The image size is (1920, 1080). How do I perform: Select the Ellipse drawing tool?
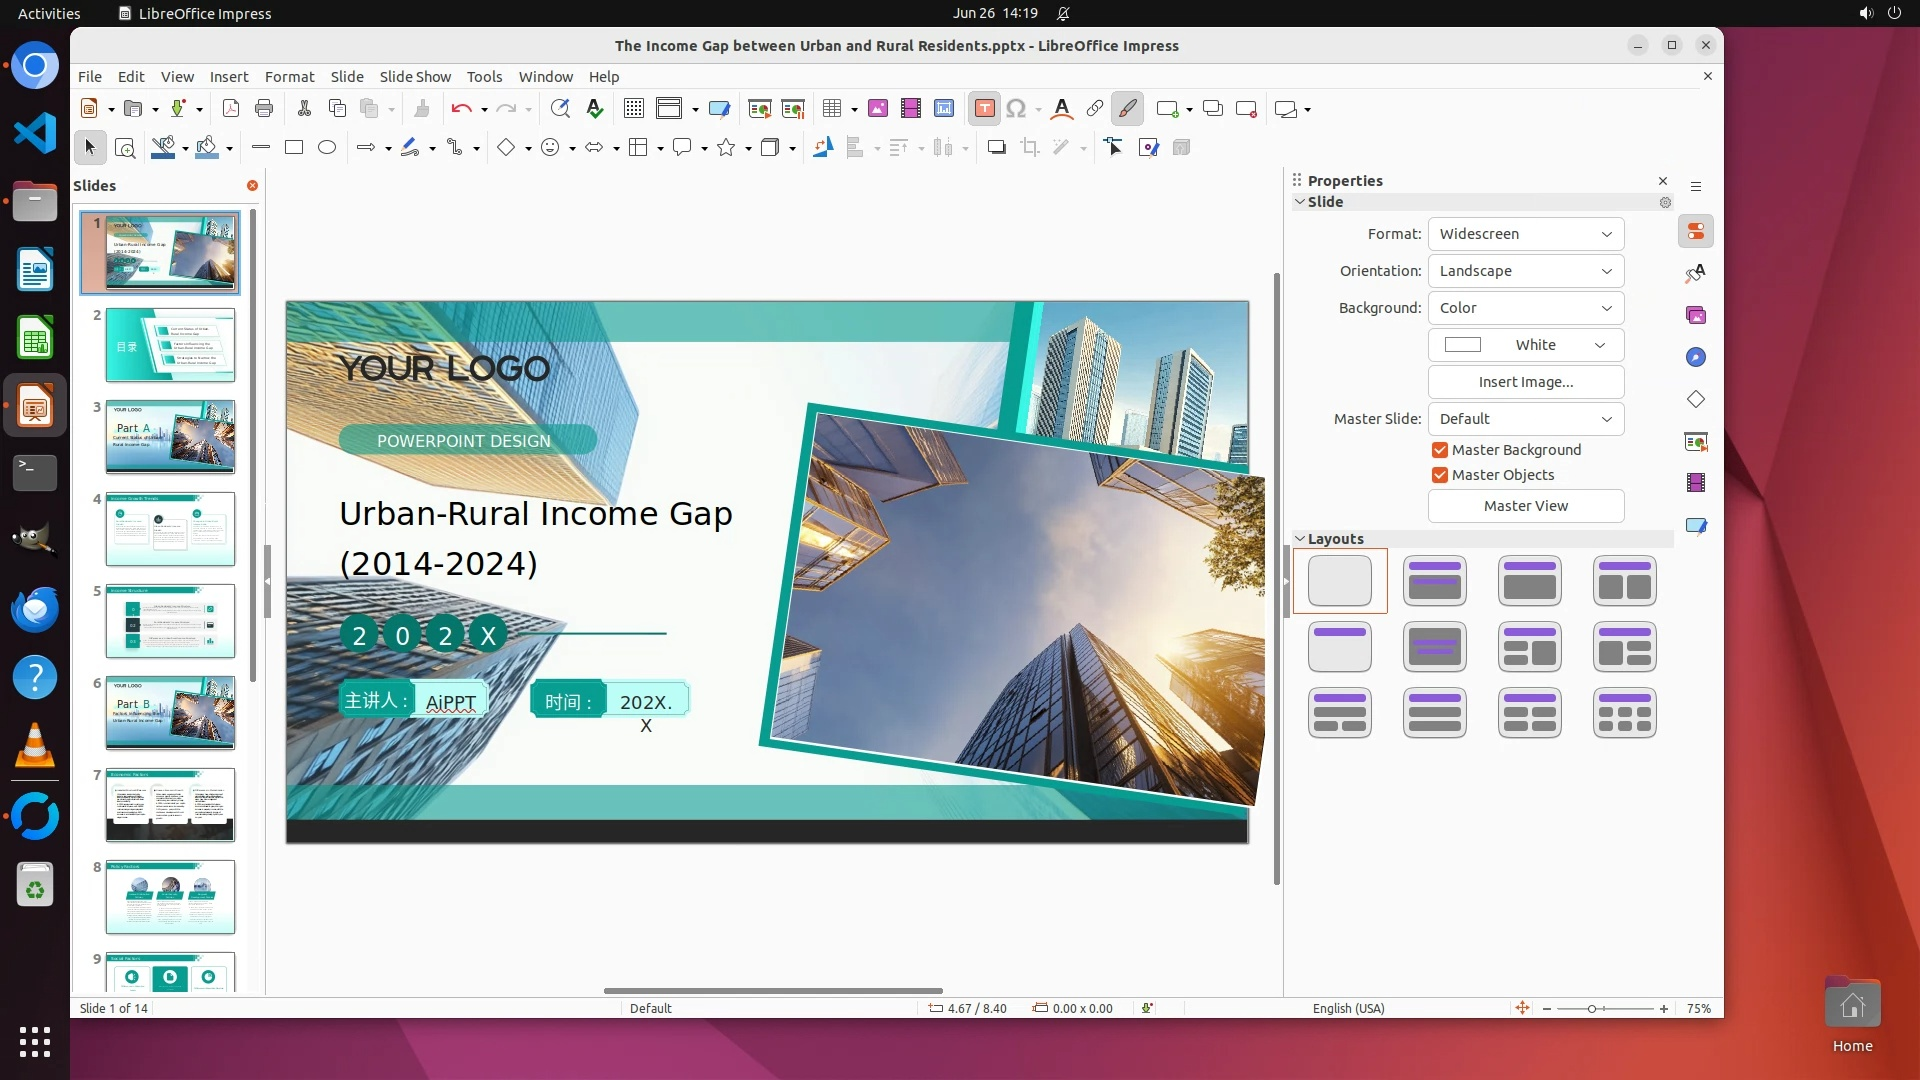[326, 148]
